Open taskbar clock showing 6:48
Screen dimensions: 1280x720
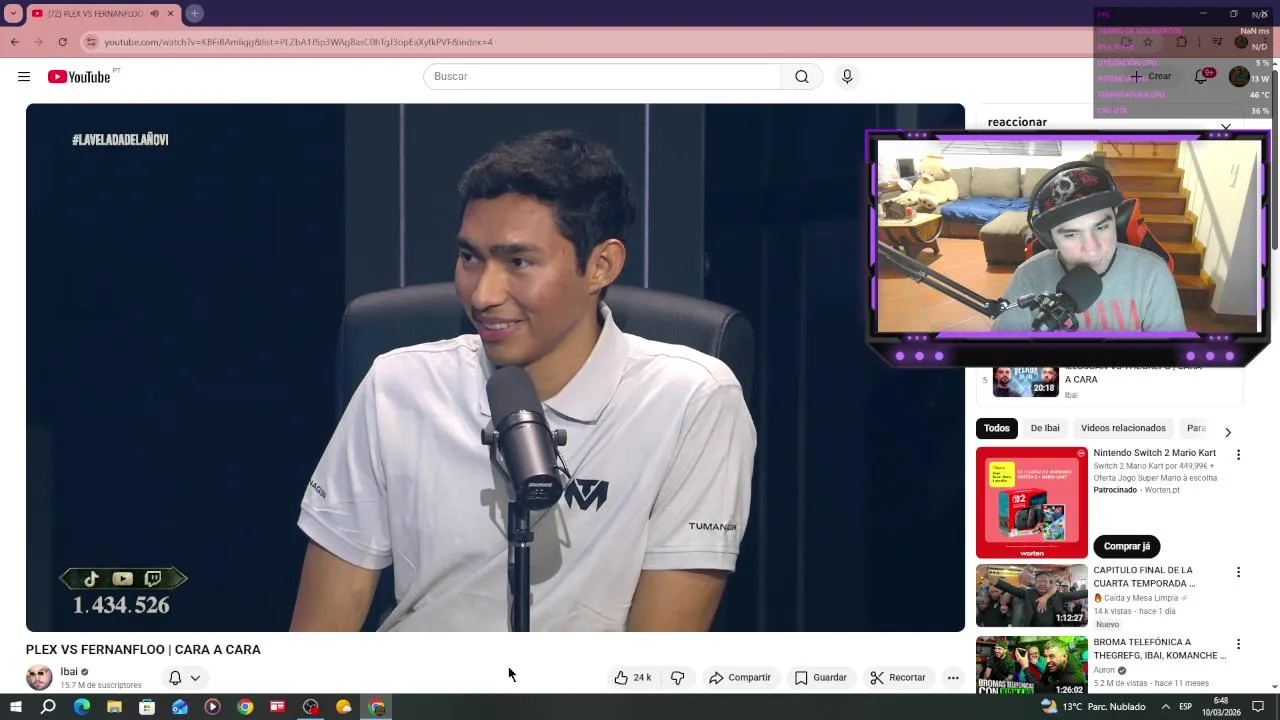[1221, 707]
